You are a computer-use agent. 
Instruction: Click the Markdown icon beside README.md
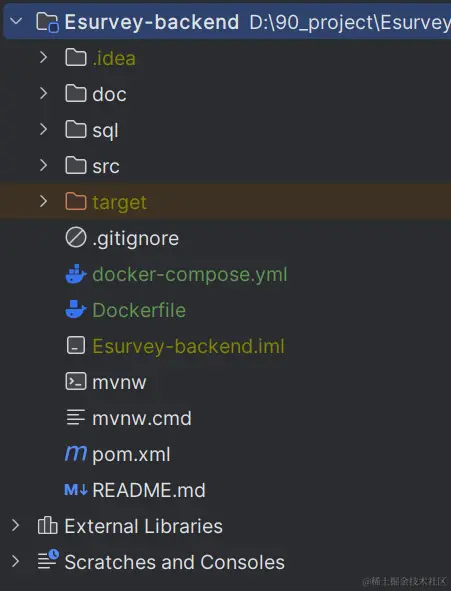(76, 490)
